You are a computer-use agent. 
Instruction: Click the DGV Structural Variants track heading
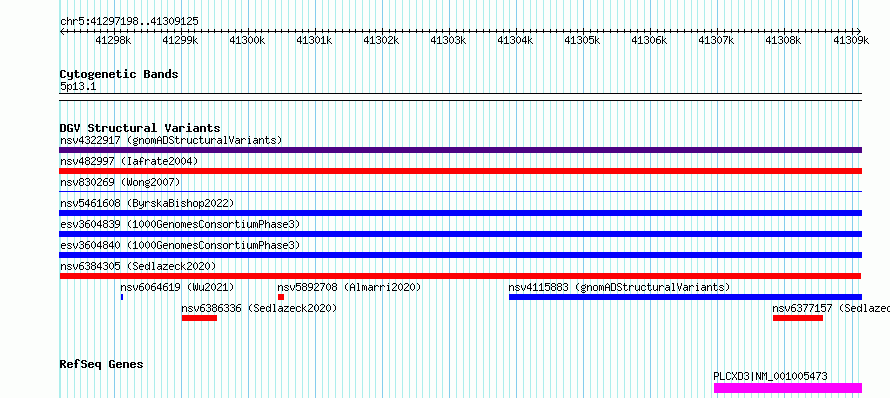click(x=140, y=128)
